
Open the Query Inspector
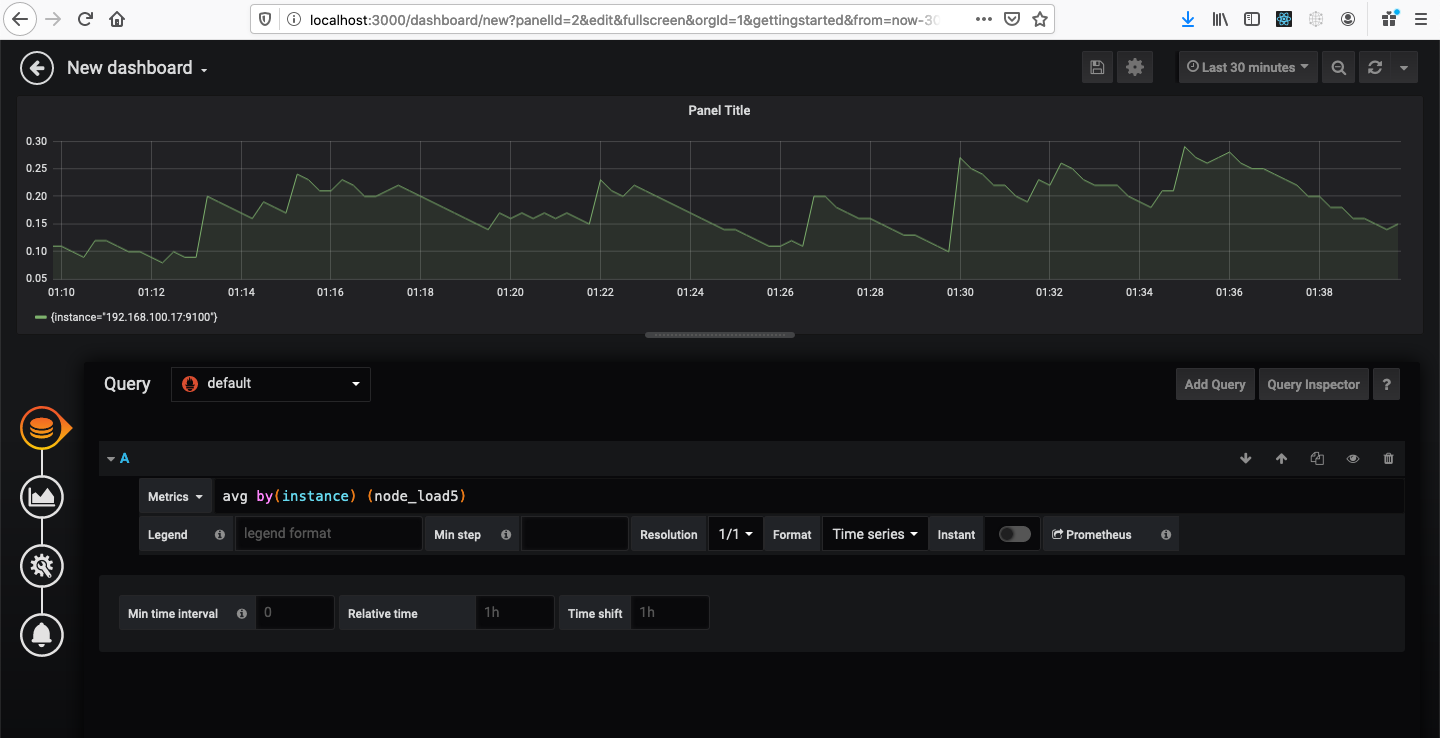click(x=1313, y=384)
